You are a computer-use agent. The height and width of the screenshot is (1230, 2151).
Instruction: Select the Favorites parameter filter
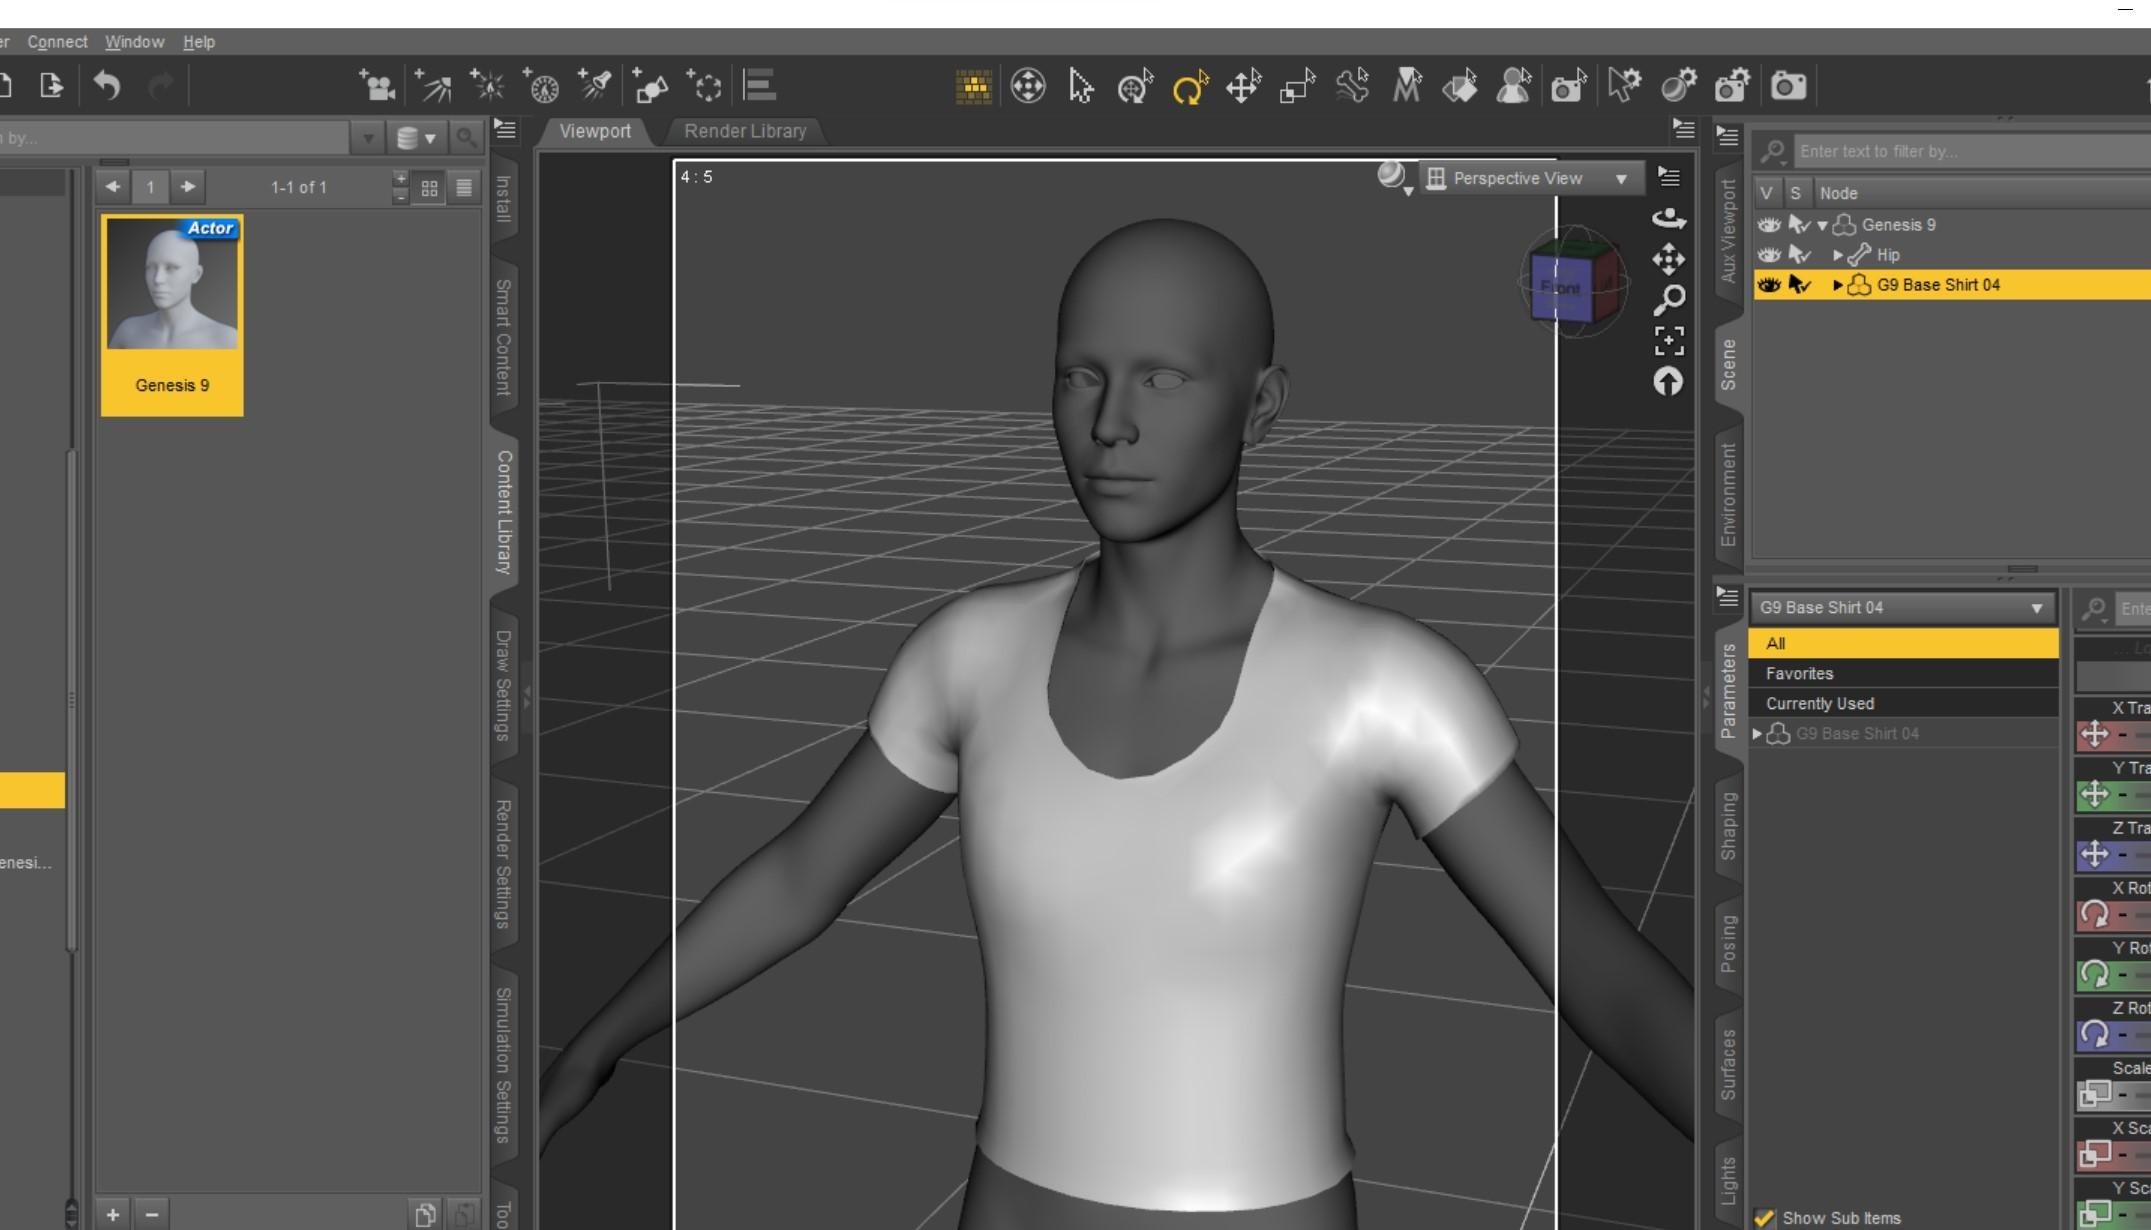coord(1800,674)
